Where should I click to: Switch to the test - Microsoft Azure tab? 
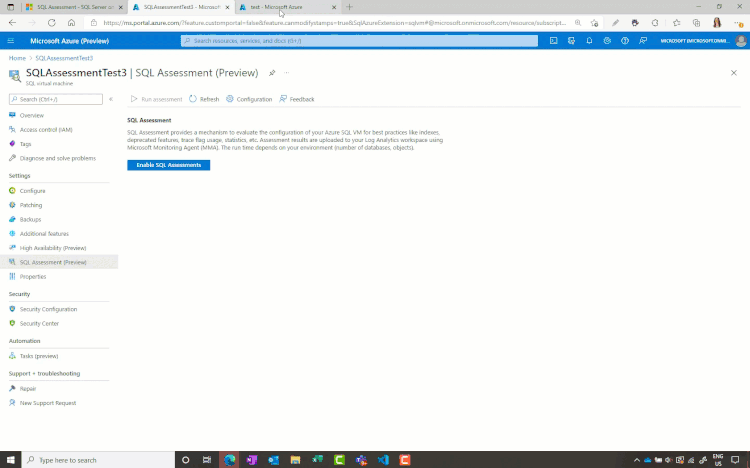[282, 7]
